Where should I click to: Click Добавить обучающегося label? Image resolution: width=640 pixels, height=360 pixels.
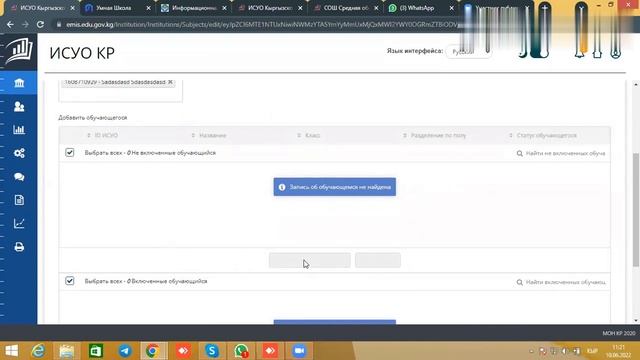point(93,118)
